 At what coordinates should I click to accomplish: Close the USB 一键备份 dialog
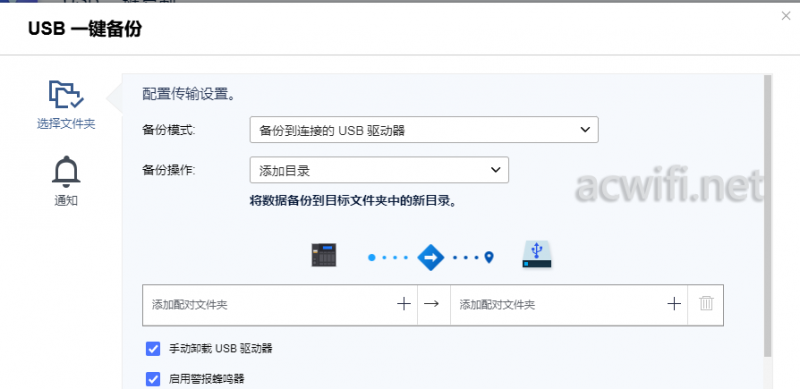[786, 16]
